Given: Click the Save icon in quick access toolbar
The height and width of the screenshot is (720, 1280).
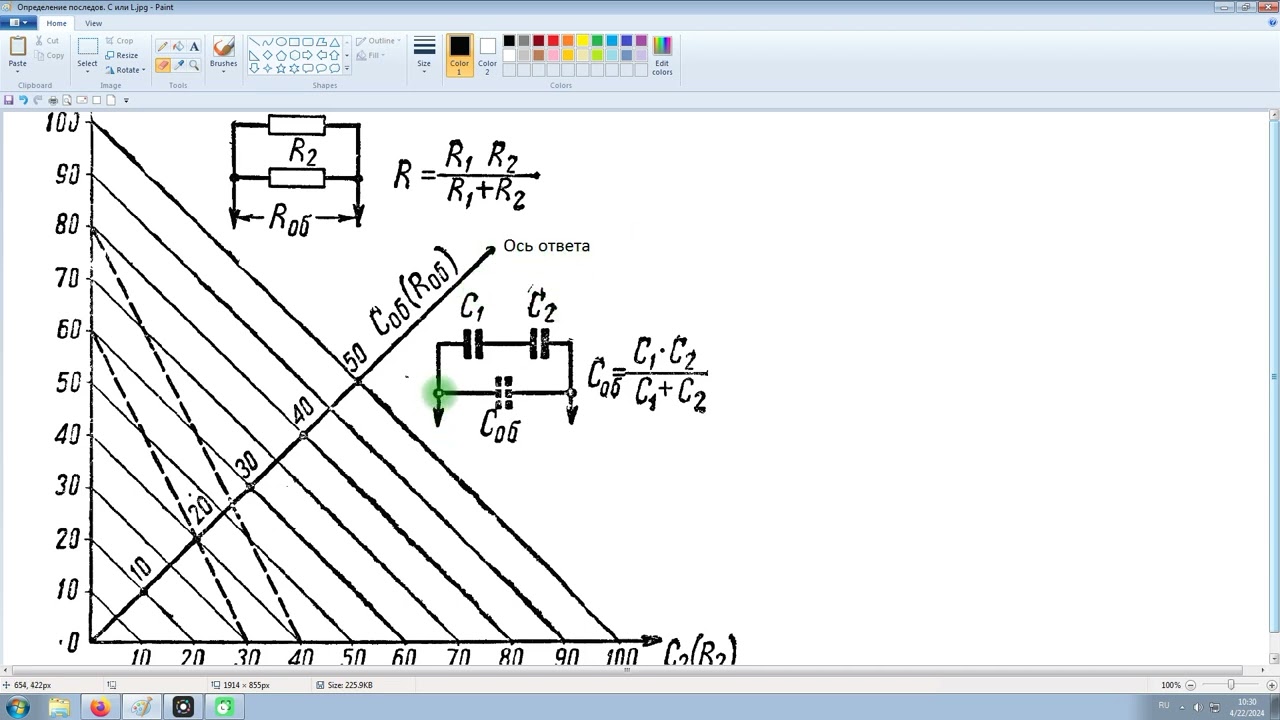Looking at the screenshot, I should 9,100.
